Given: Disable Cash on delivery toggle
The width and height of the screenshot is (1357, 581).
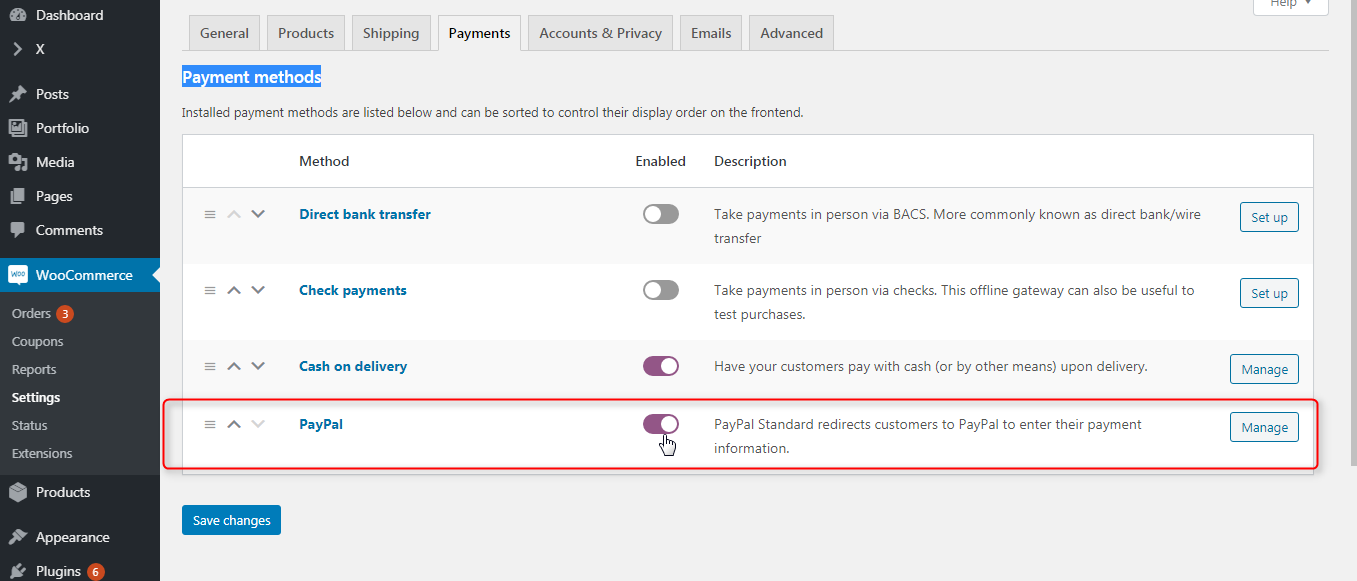Looking at the screenshot, I should click(661, 366).
